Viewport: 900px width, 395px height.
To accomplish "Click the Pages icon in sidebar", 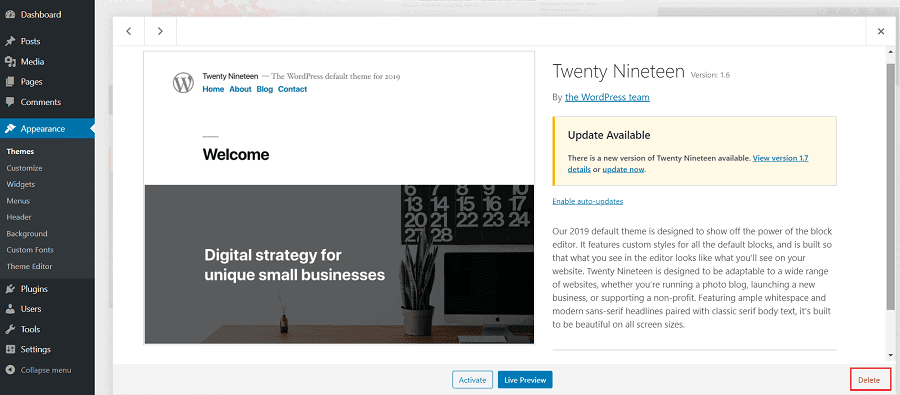I will 10,82.
